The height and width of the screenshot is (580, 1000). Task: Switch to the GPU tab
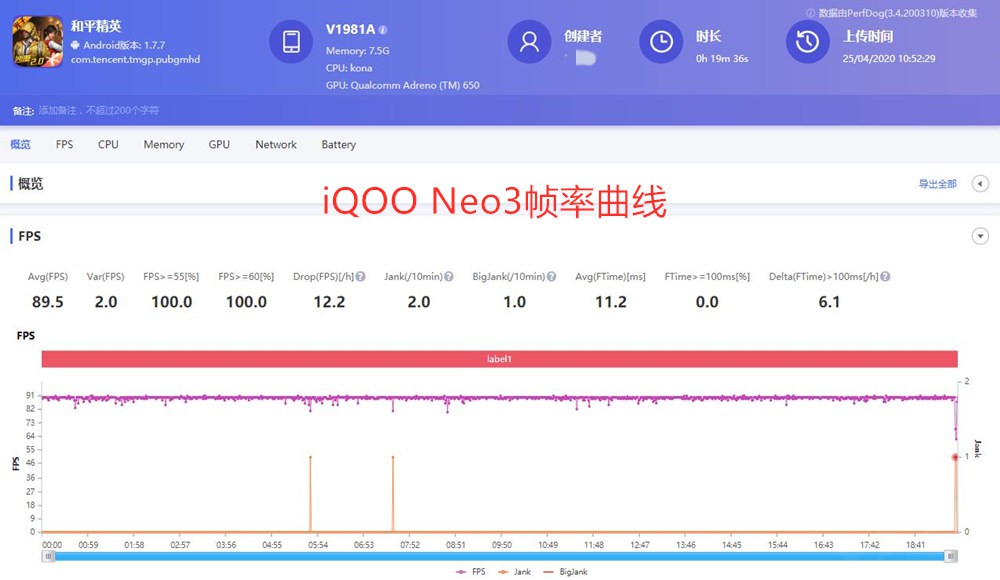tap(219, 144)
